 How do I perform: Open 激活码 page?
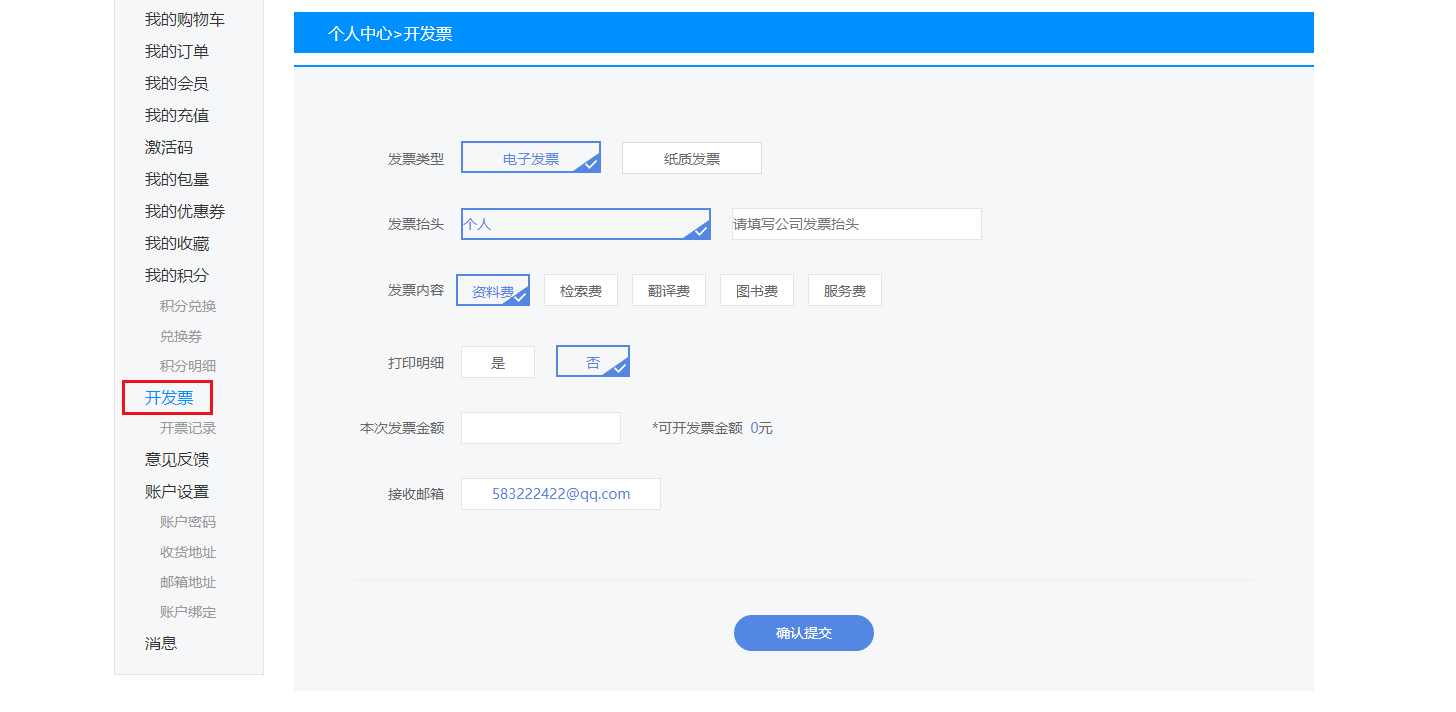(169, 148)
